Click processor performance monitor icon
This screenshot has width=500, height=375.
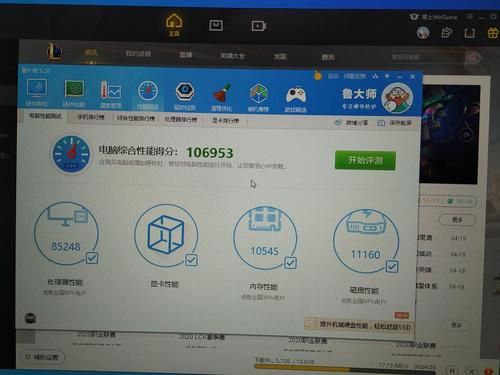(68, 215)
